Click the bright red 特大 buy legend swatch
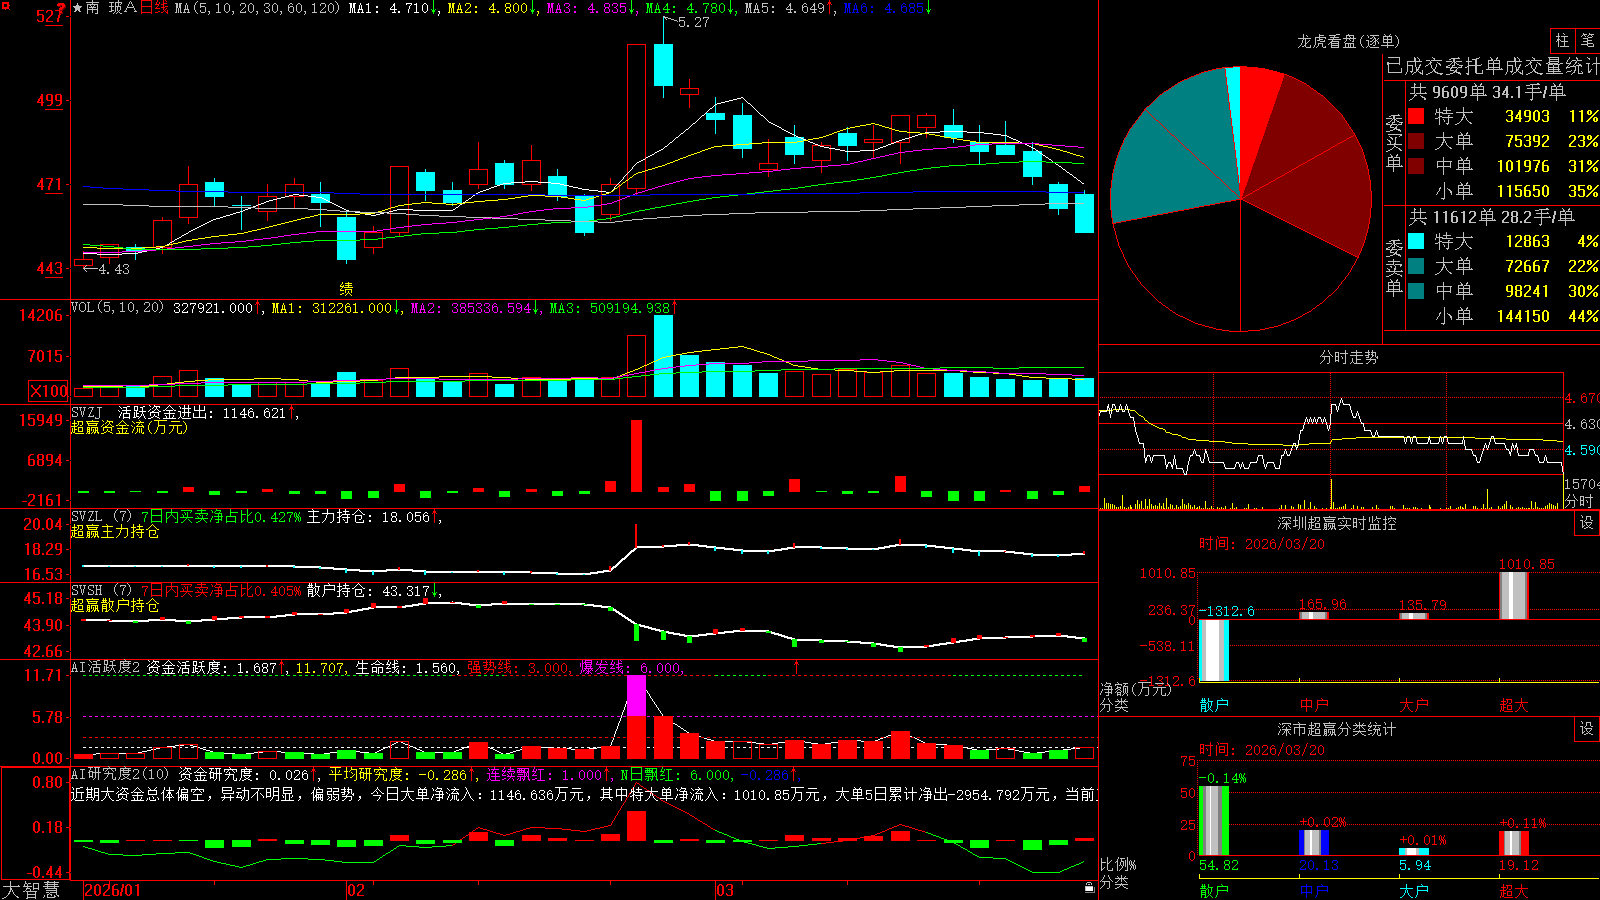 [x=1416, y=117]
